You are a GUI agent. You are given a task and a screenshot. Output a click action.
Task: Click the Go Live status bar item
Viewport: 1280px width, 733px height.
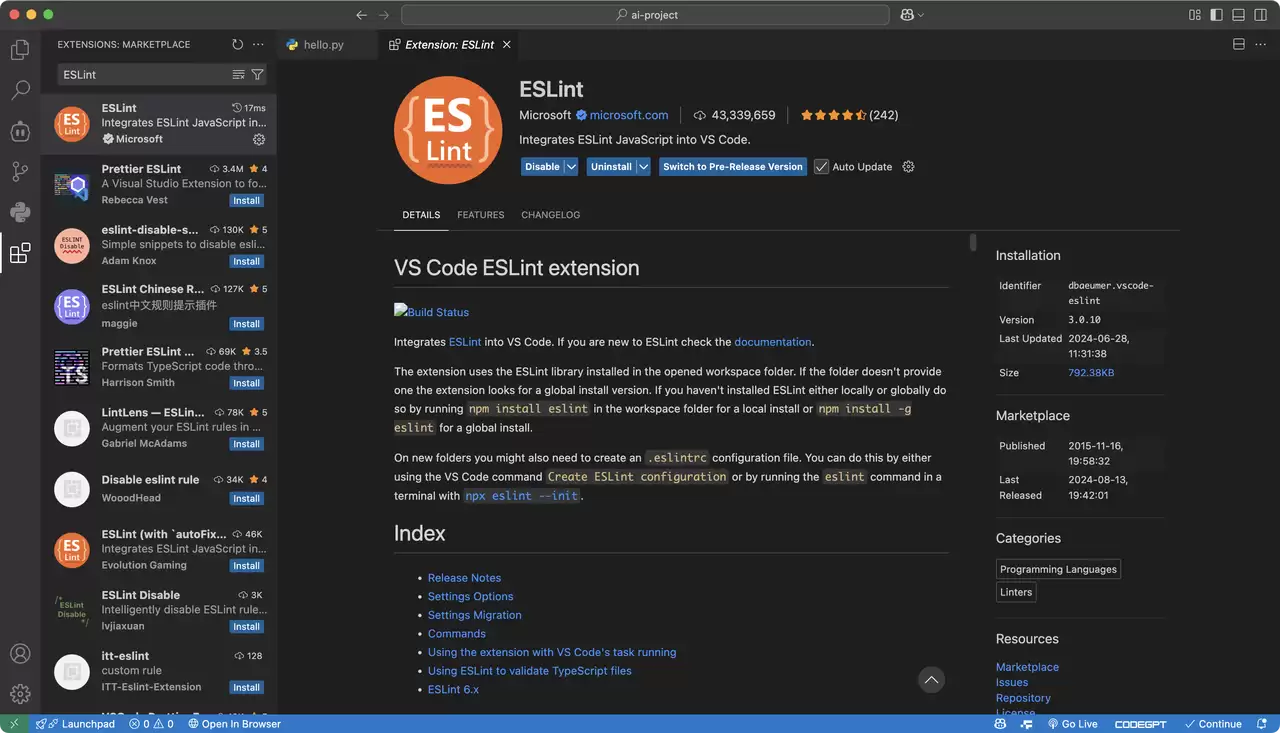[1072, 724]
